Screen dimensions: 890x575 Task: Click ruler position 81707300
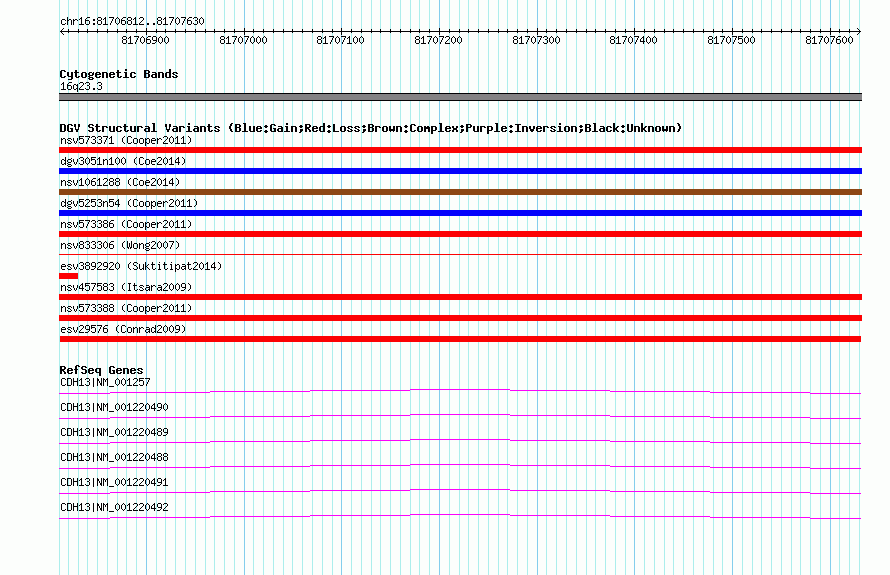536,40
